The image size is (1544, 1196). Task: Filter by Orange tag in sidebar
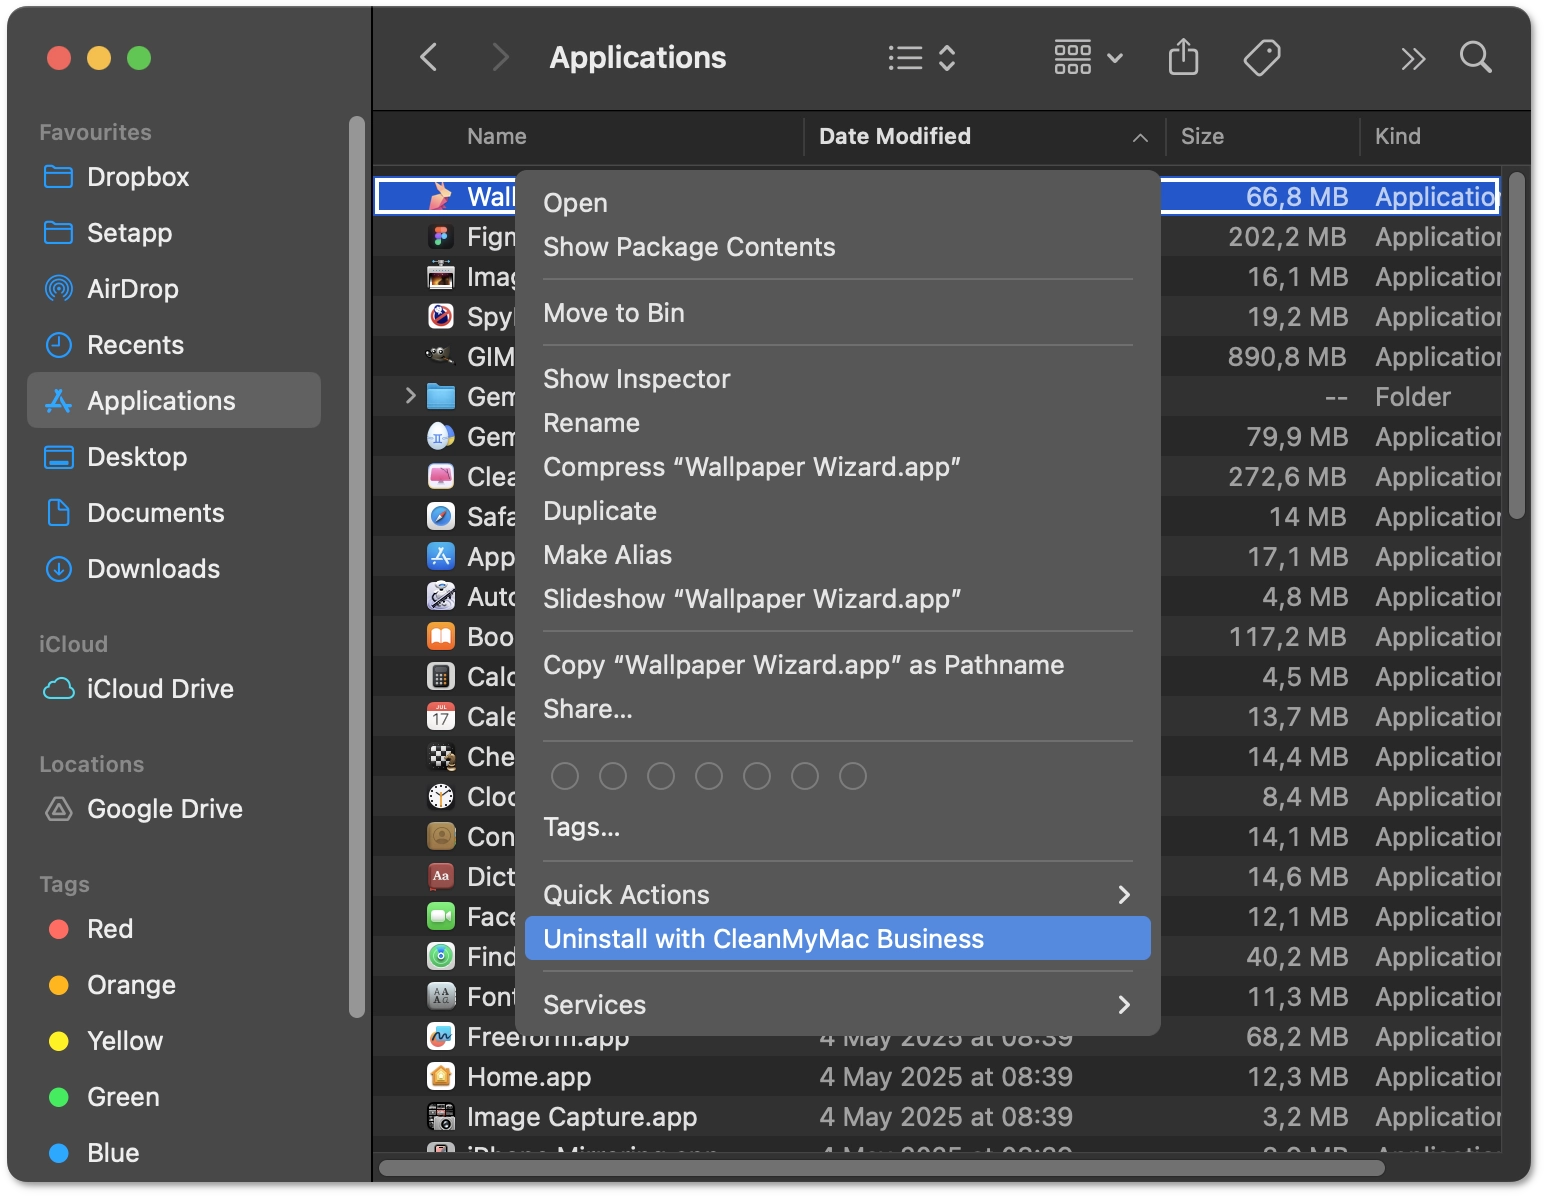pyautogui.click(x=174, y=985)
